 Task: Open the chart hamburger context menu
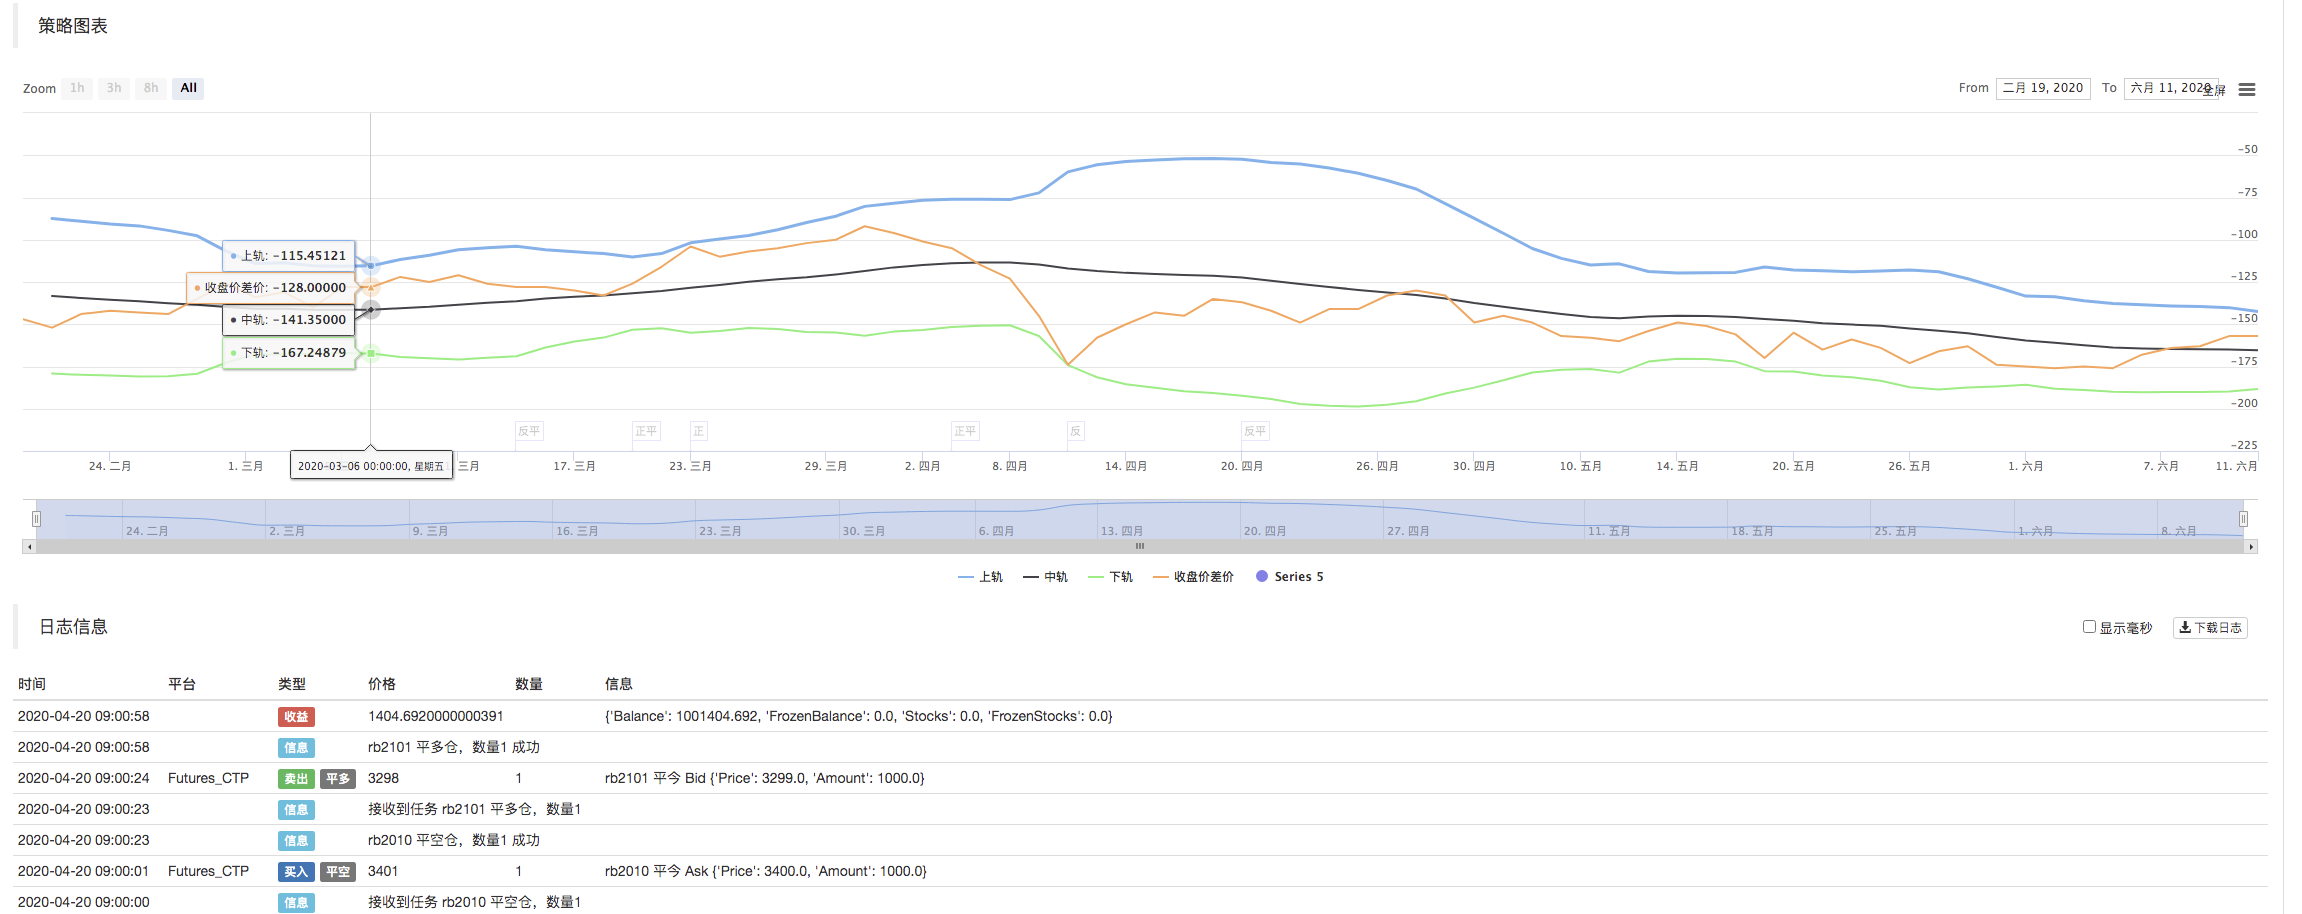pyautogui.click(x=2246, y=89)
